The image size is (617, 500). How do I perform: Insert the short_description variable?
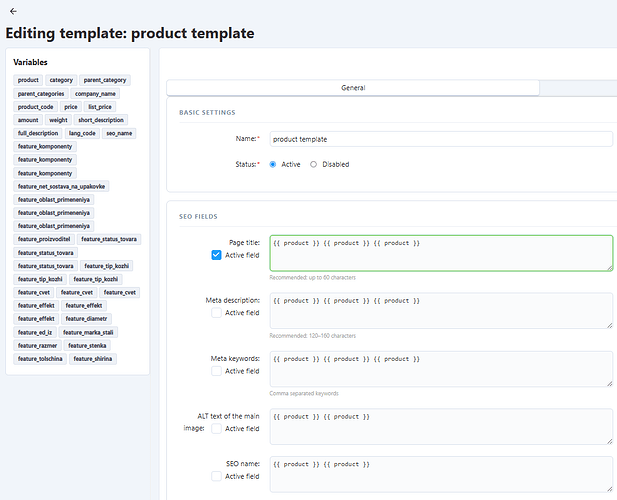click(101, 120)
